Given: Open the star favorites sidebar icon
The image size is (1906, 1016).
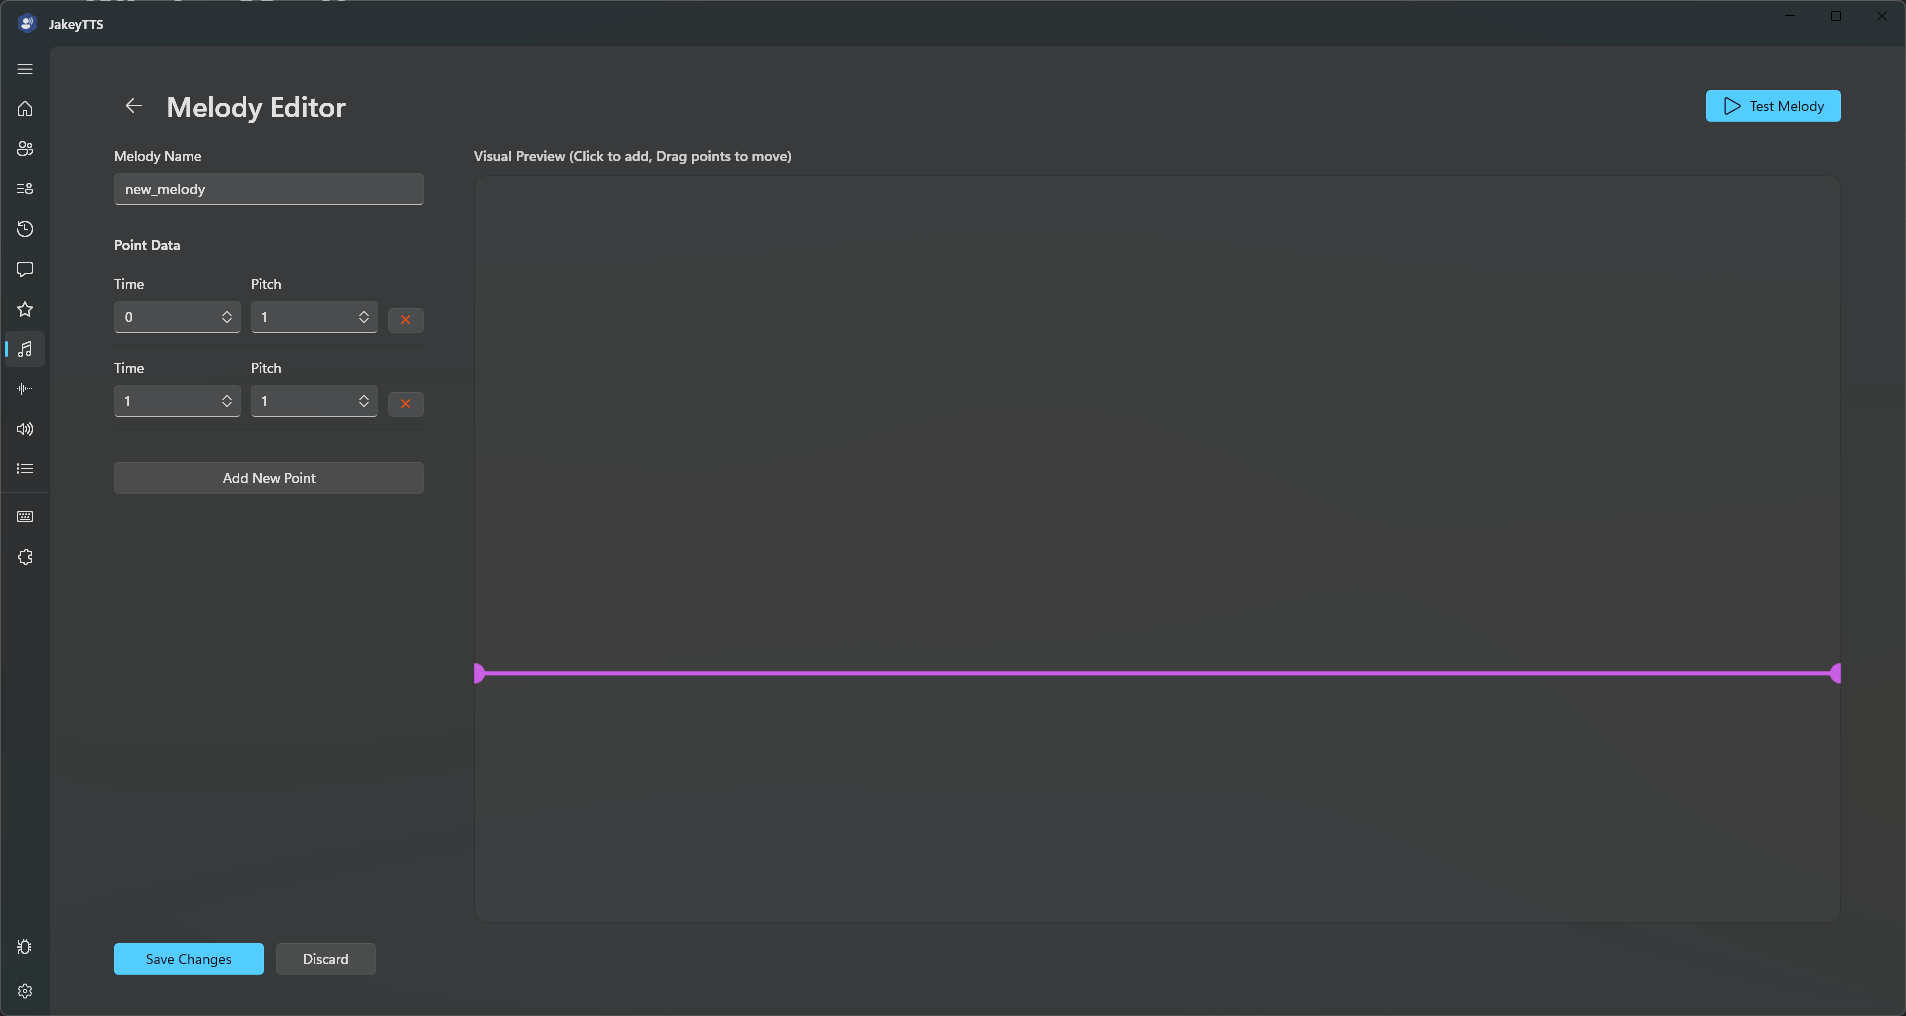Looking at the screenshot, I should coord(25,309).
